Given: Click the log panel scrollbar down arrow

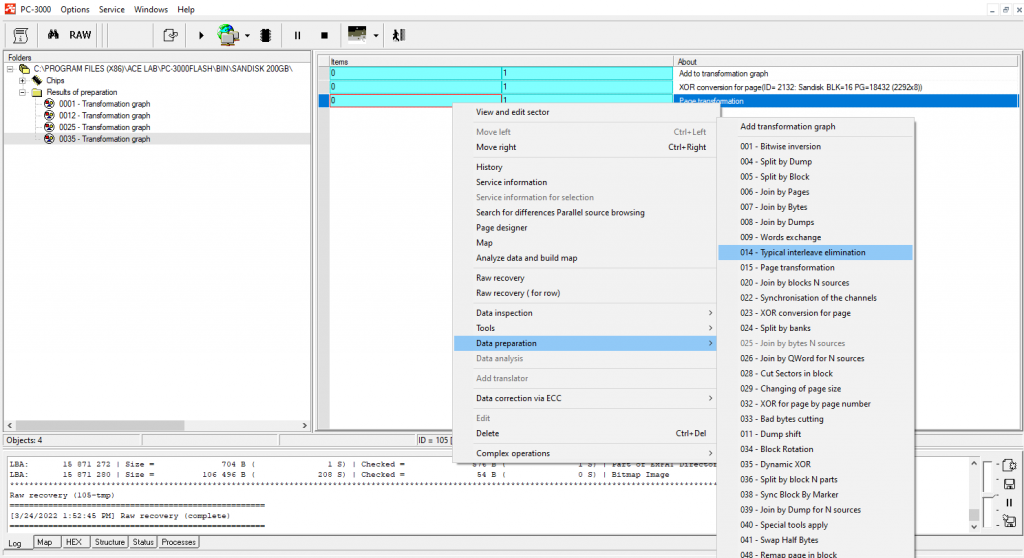Looking at the screenshot, I should click(974, 526).
